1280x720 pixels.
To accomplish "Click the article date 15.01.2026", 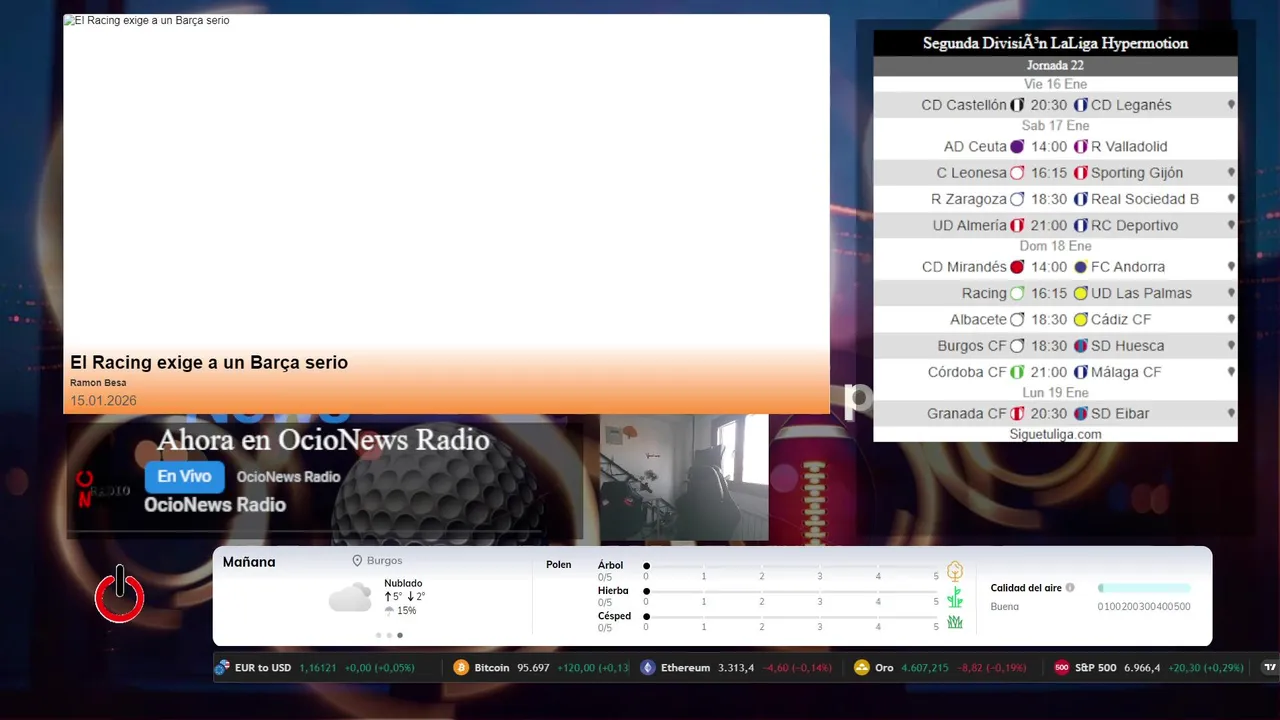I will tap(103, 401).
